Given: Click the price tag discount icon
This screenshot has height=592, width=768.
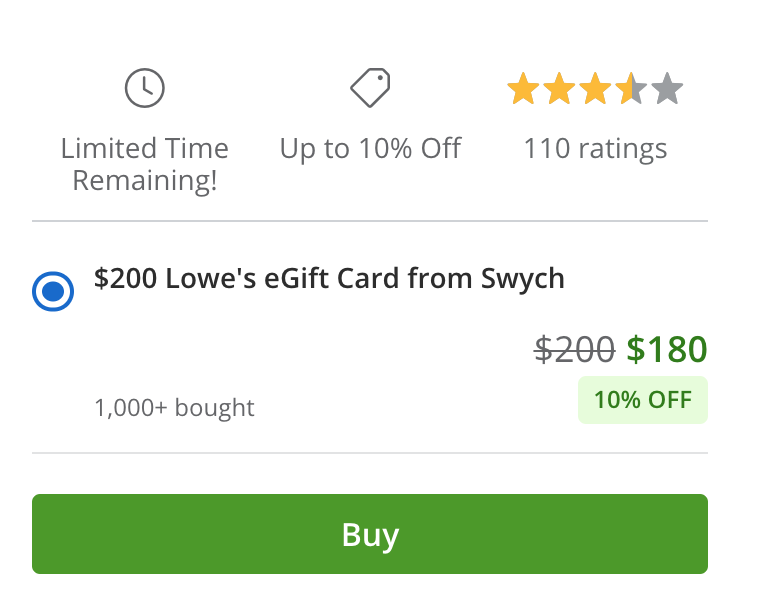Looking at the screenshot, I should pos(370,87).
